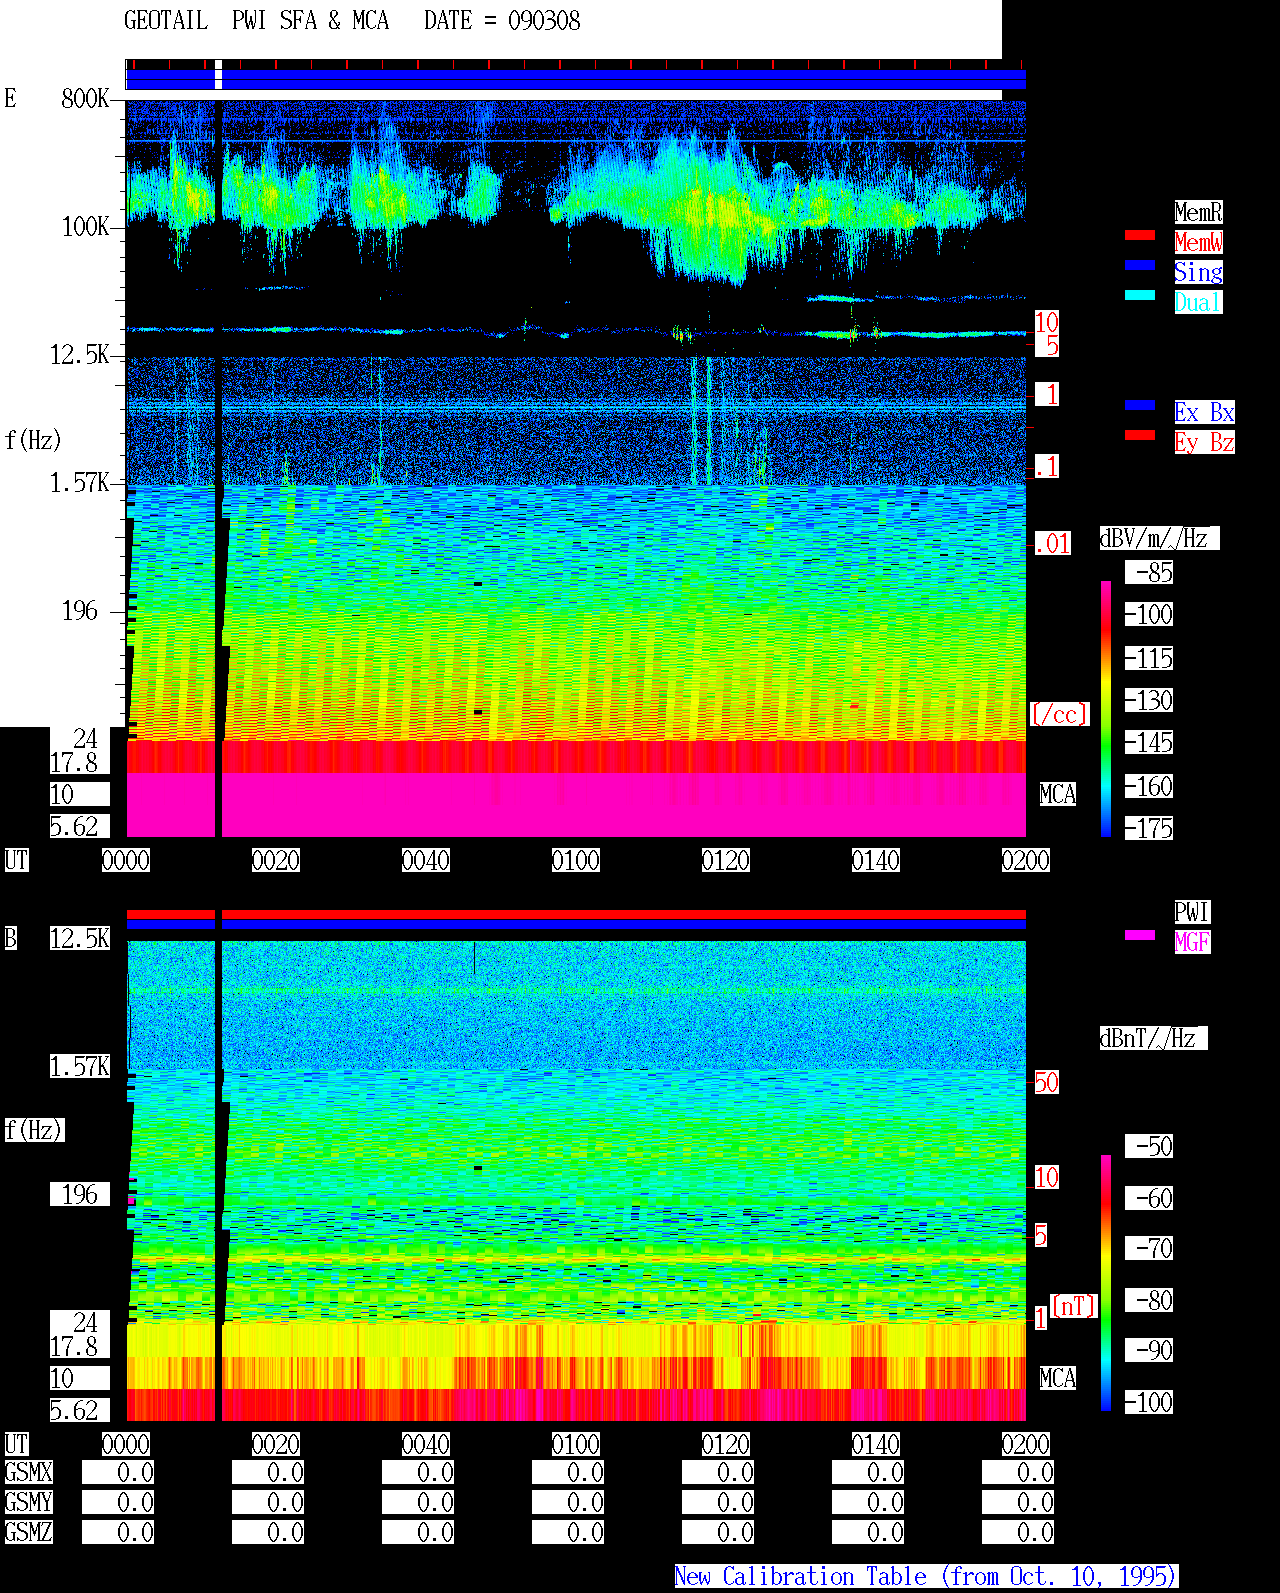
Task: Click the MemR legend label
Action: point(1198,212)
